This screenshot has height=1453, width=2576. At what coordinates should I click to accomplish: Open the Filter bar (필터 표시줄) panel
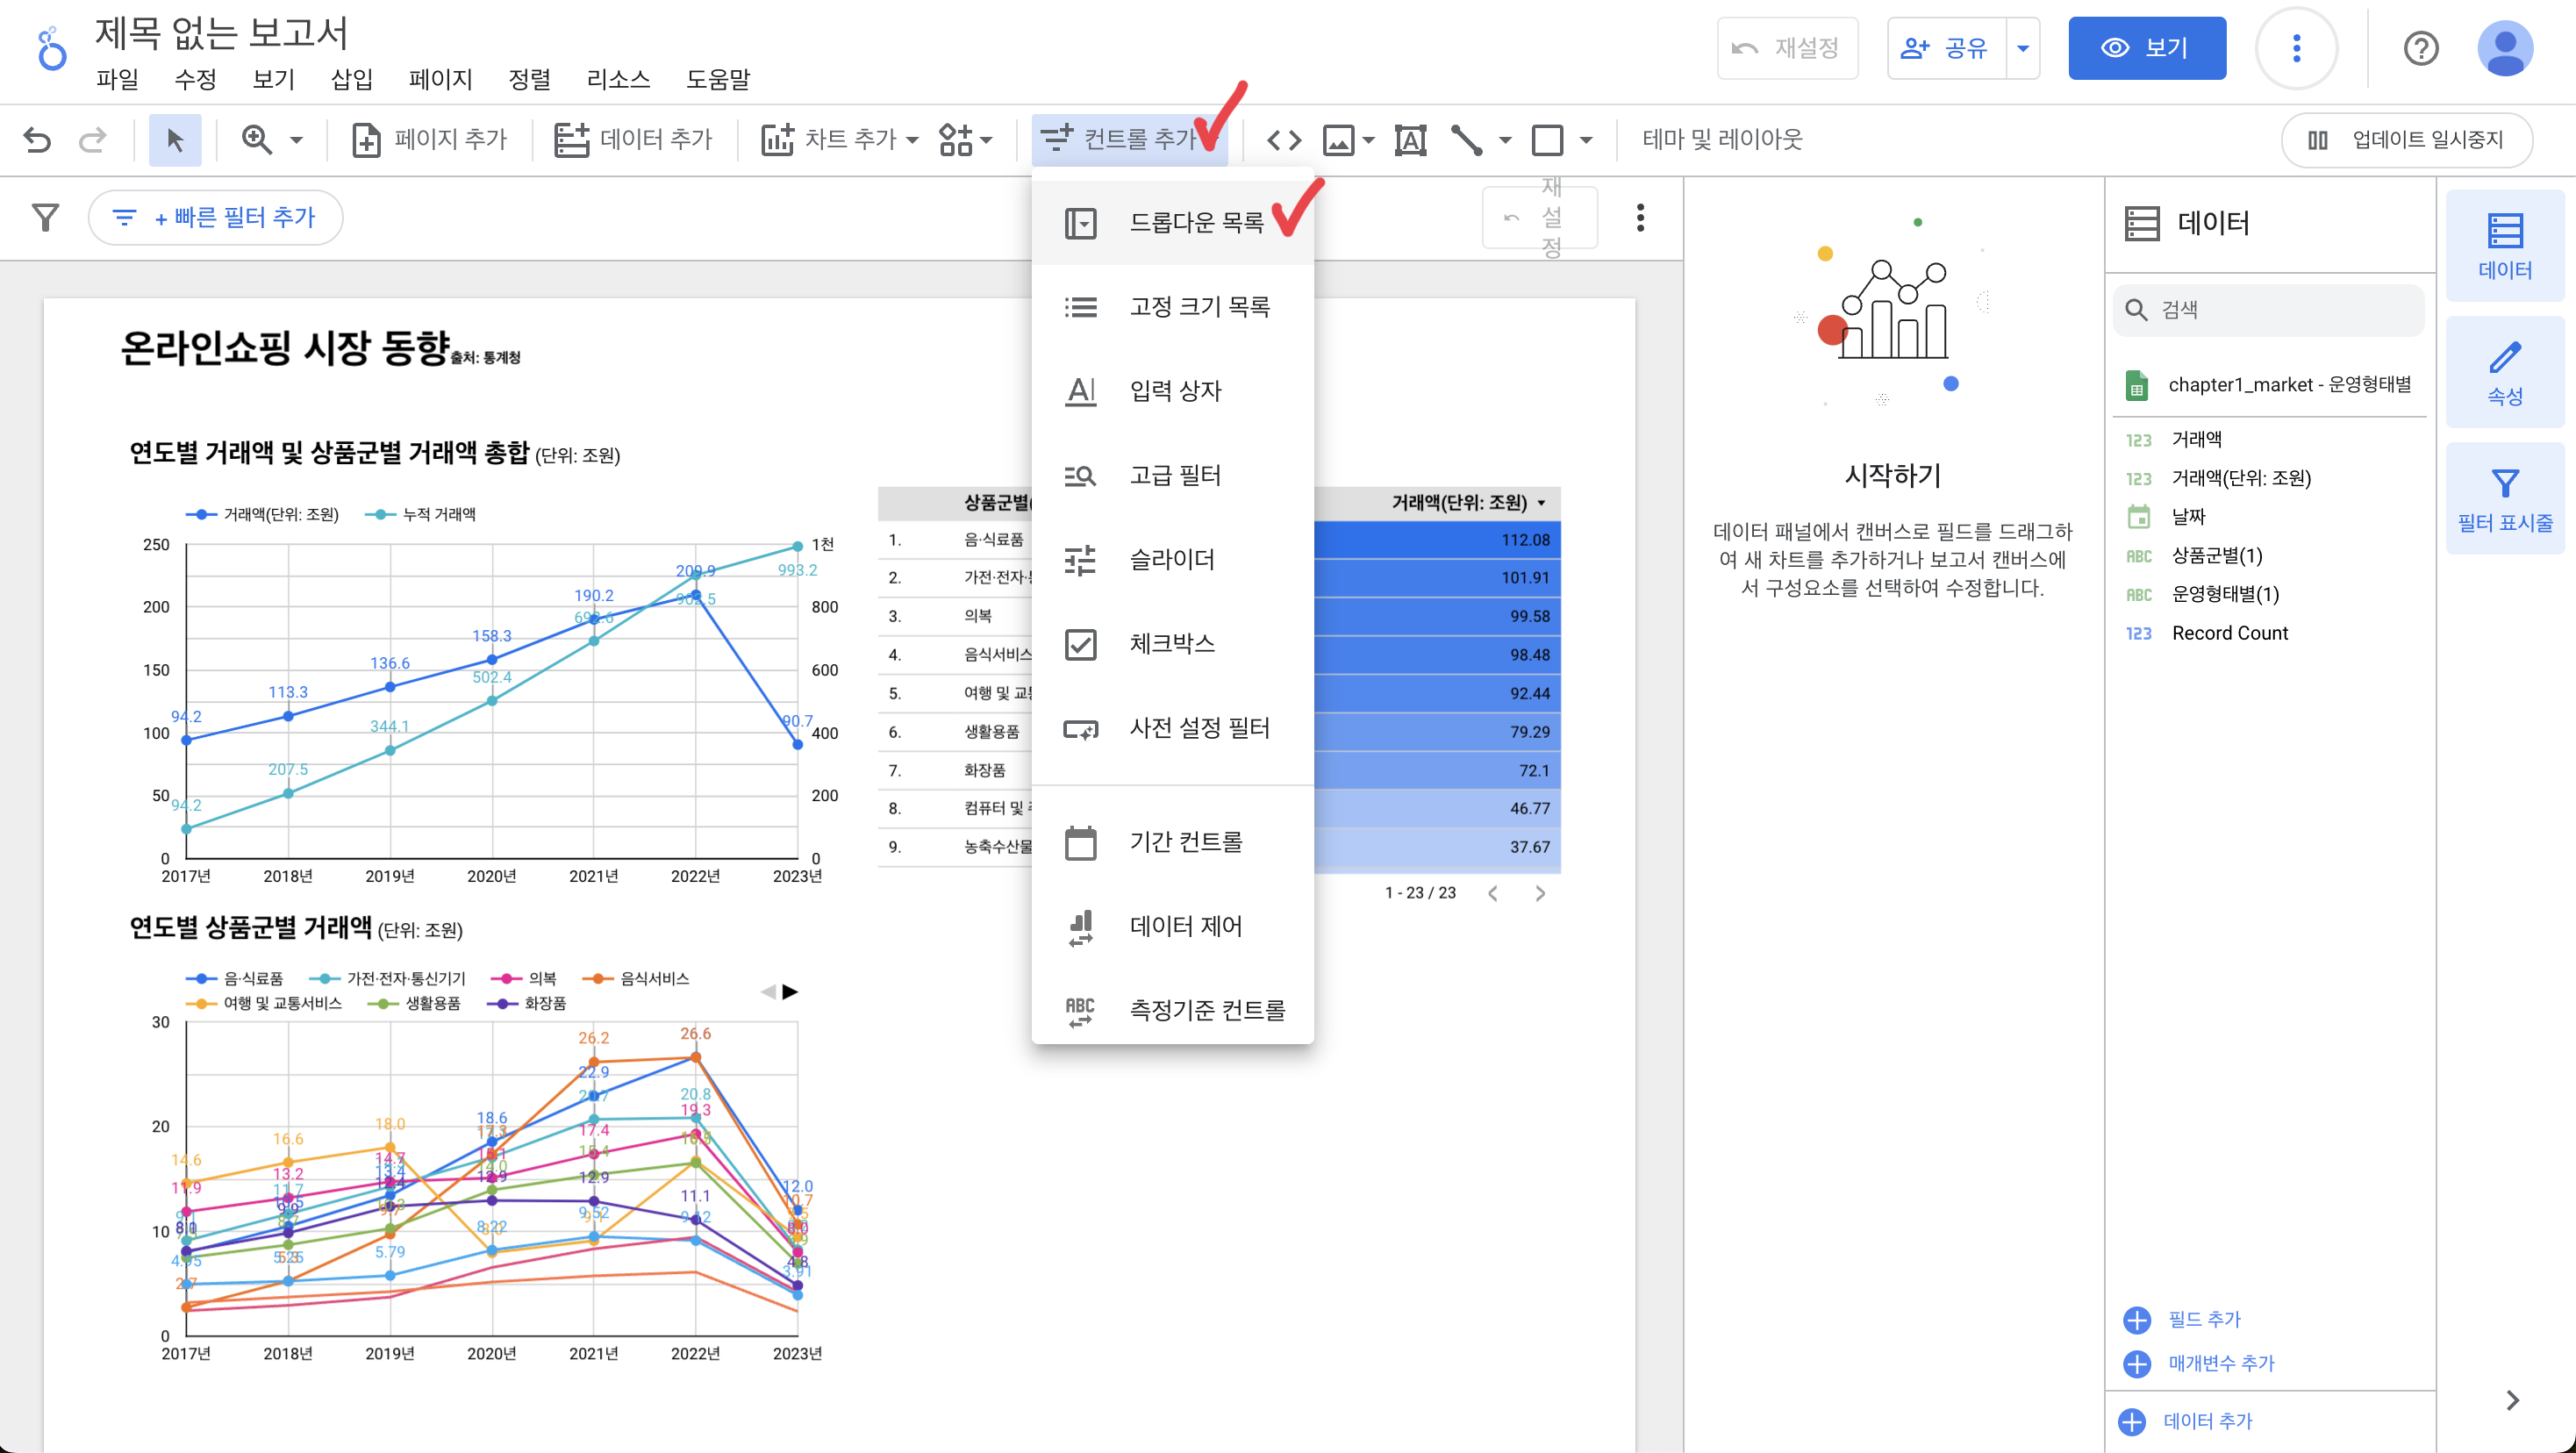pos(2504,499)
